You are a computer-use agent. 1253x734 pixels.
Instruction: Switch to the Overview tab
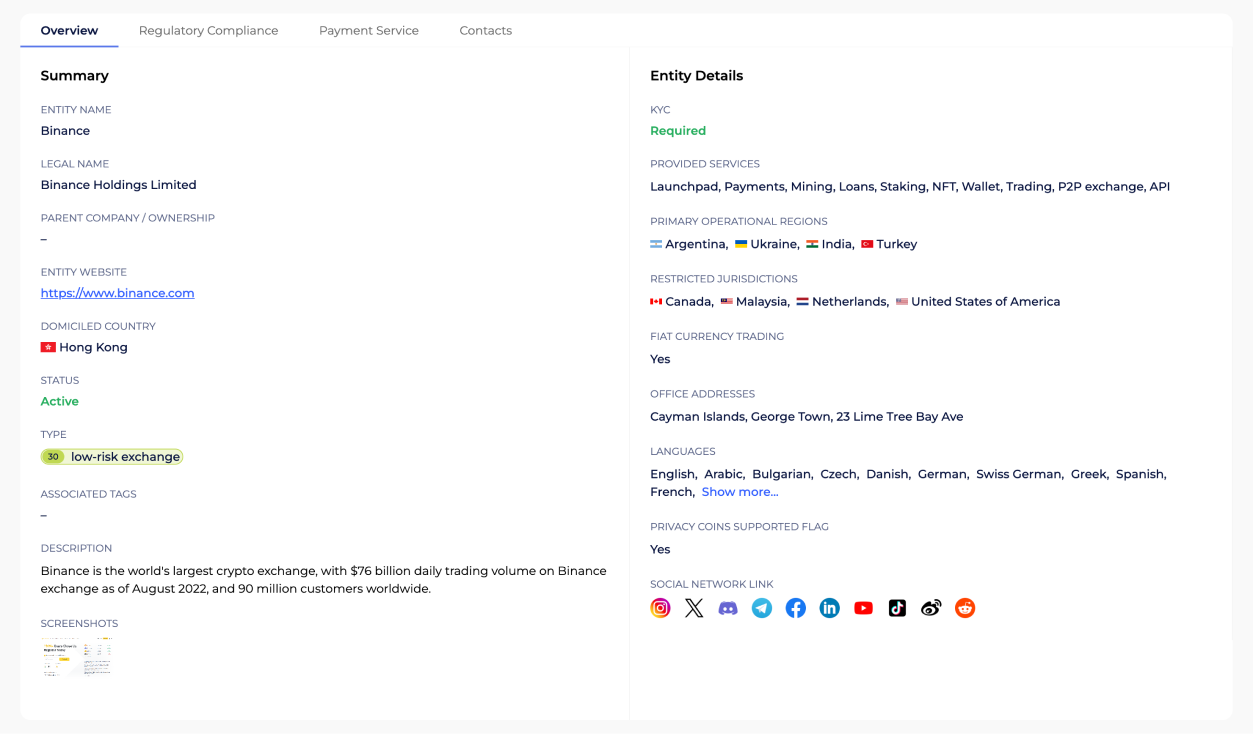pos(69,31)
